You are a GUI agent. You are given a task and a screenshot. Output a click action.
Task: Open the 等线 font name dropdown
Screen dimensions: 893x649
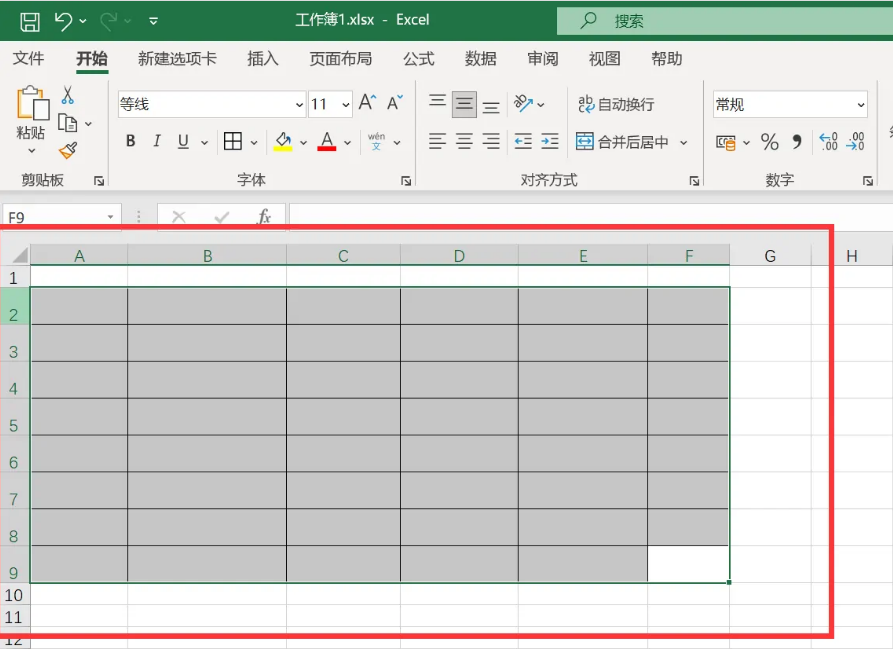click(x=299, y=105)
